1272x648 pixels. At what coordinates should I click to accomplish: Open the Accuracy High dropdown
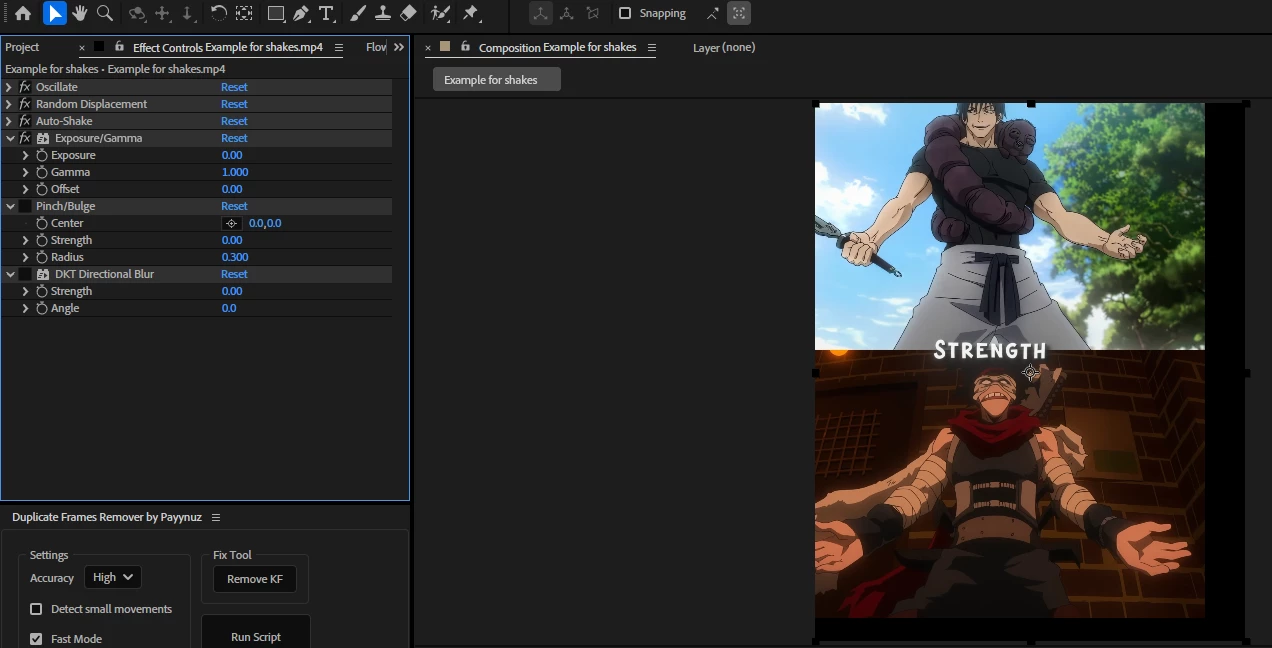(x=113, y=577)
